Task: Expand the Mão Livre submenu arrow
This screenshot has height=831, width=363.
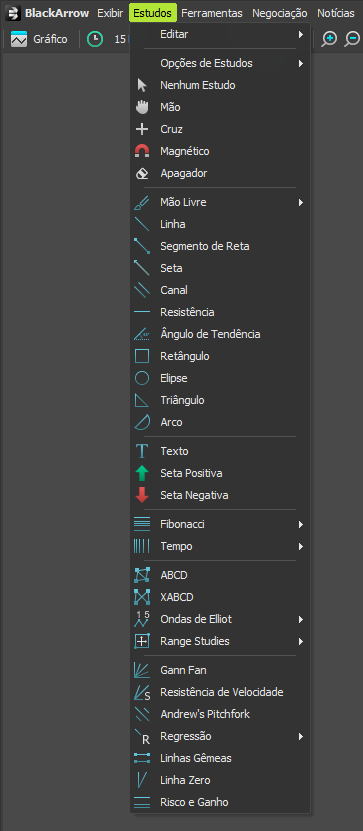Action: click(300, 202)
